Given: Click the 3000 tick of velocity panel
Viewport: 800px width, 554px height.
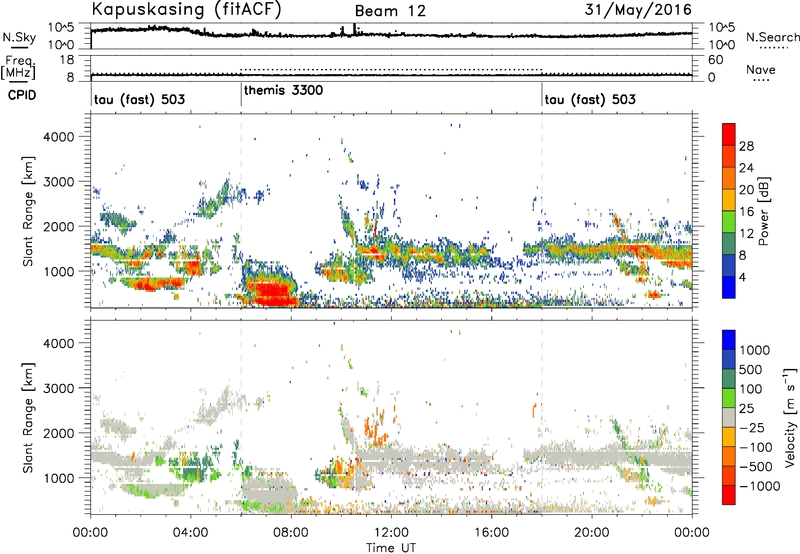Looking at the screenshot, I should point(59,388).
